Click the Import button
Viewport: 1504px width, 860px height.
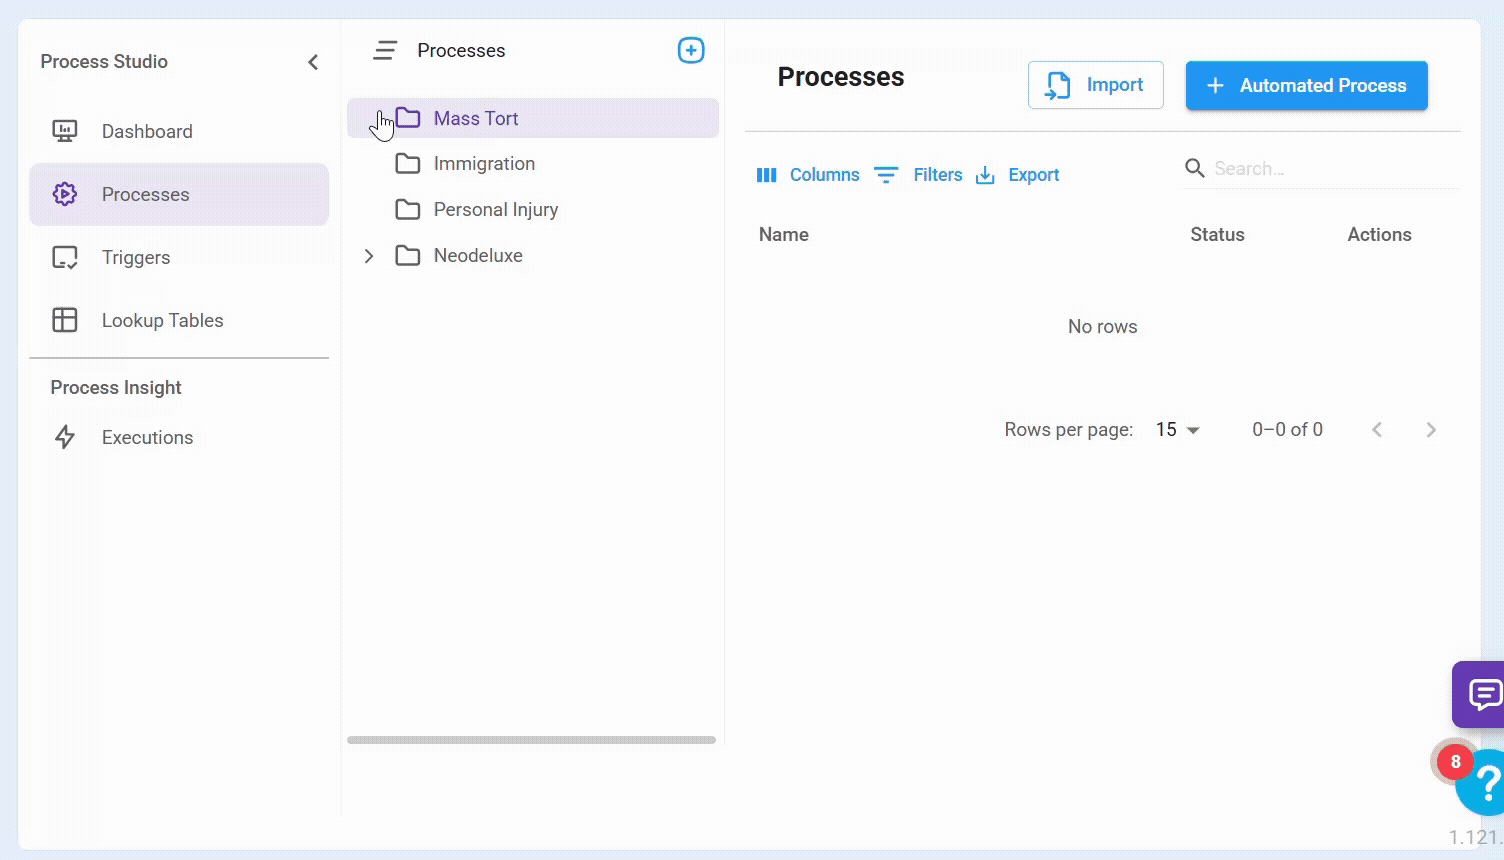pyautogui.click(x=1095, y=85)
